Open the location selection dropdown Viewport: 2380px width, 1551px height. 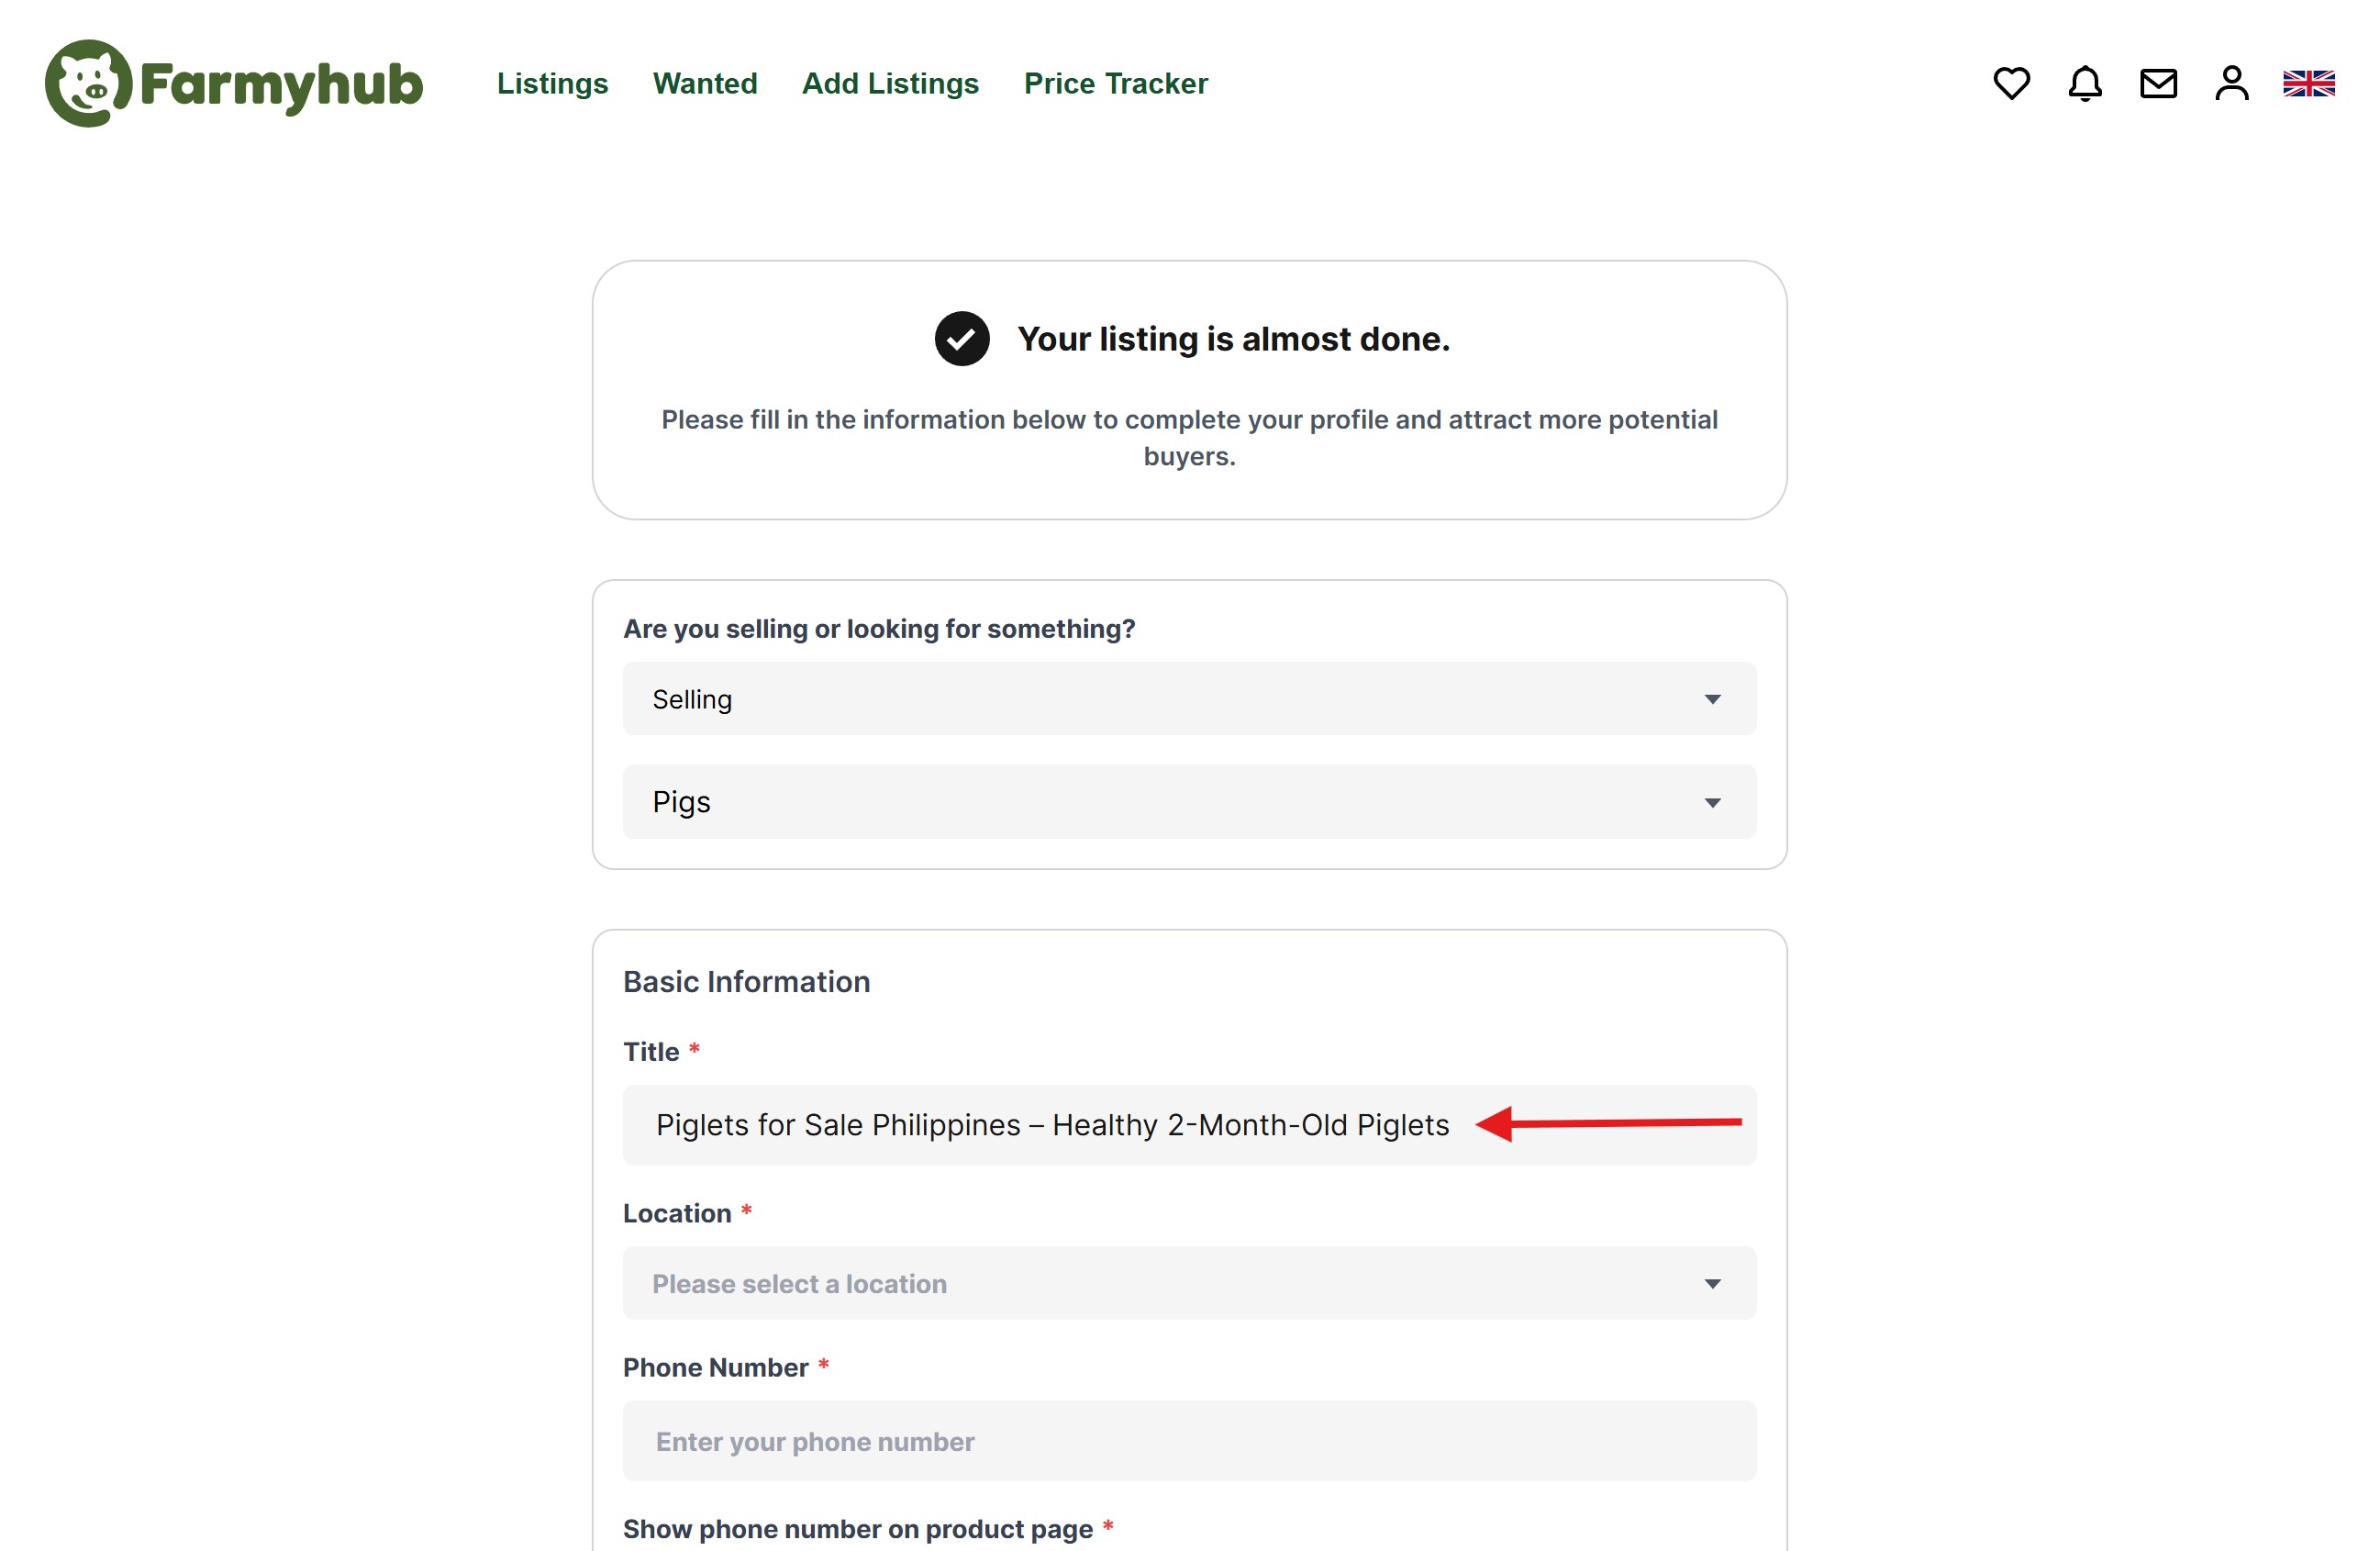click(1712, 1284)
